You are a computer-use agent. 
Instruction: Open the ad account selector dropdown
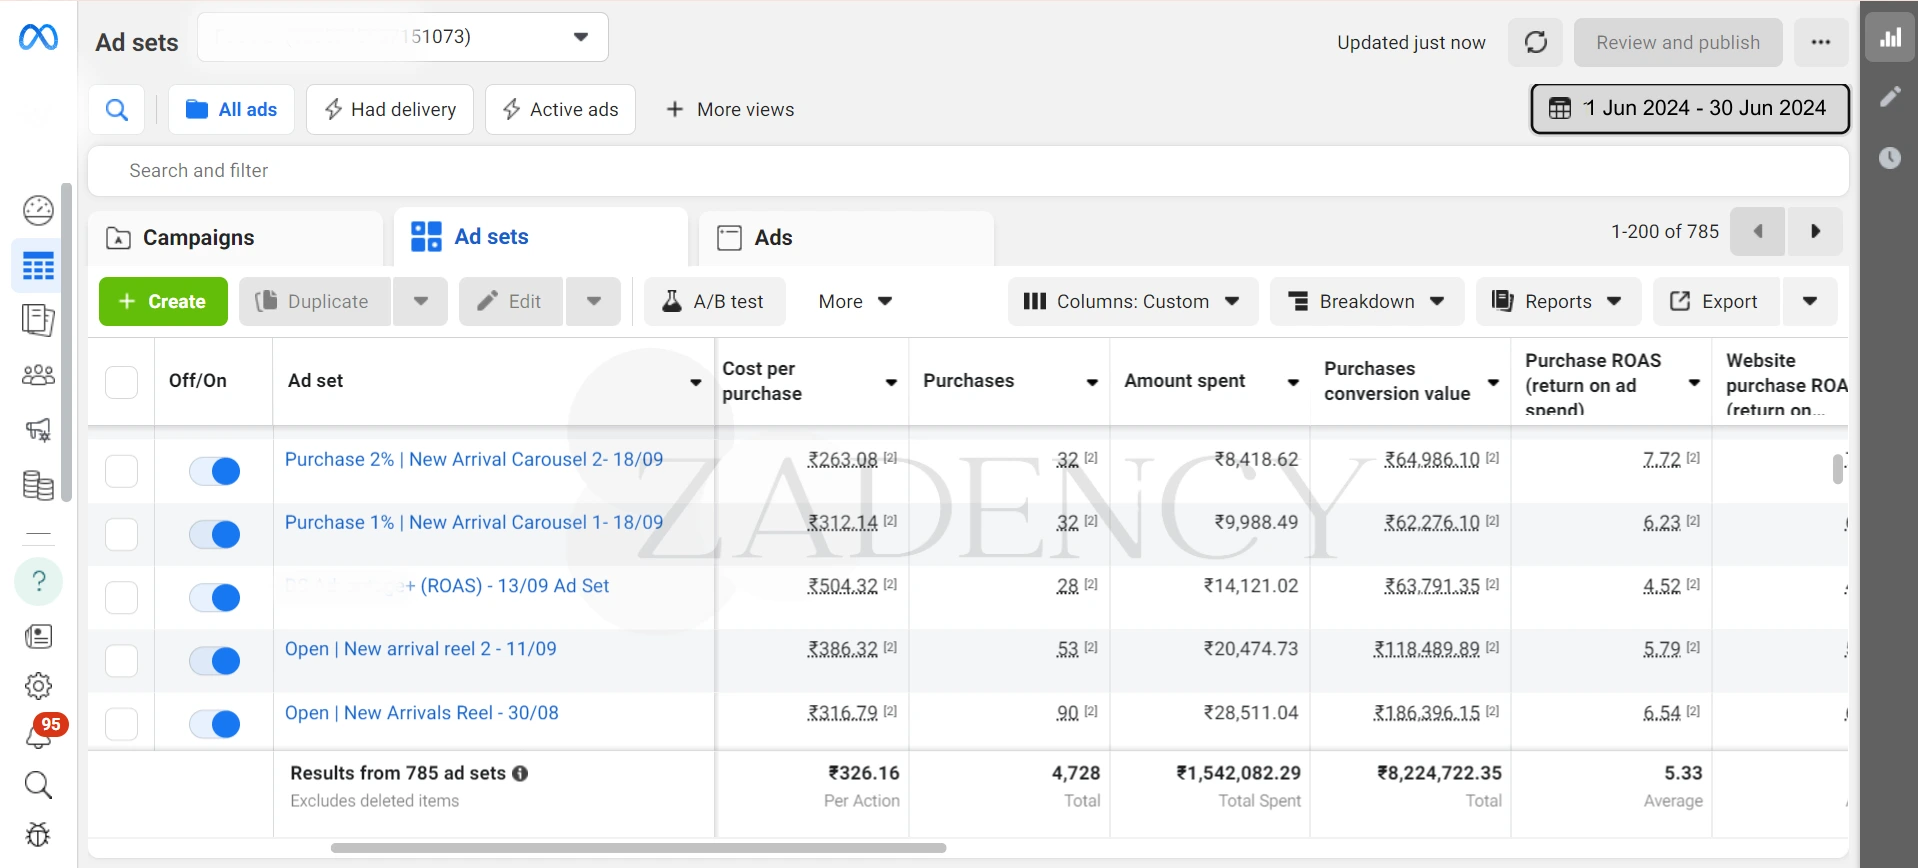403,37
